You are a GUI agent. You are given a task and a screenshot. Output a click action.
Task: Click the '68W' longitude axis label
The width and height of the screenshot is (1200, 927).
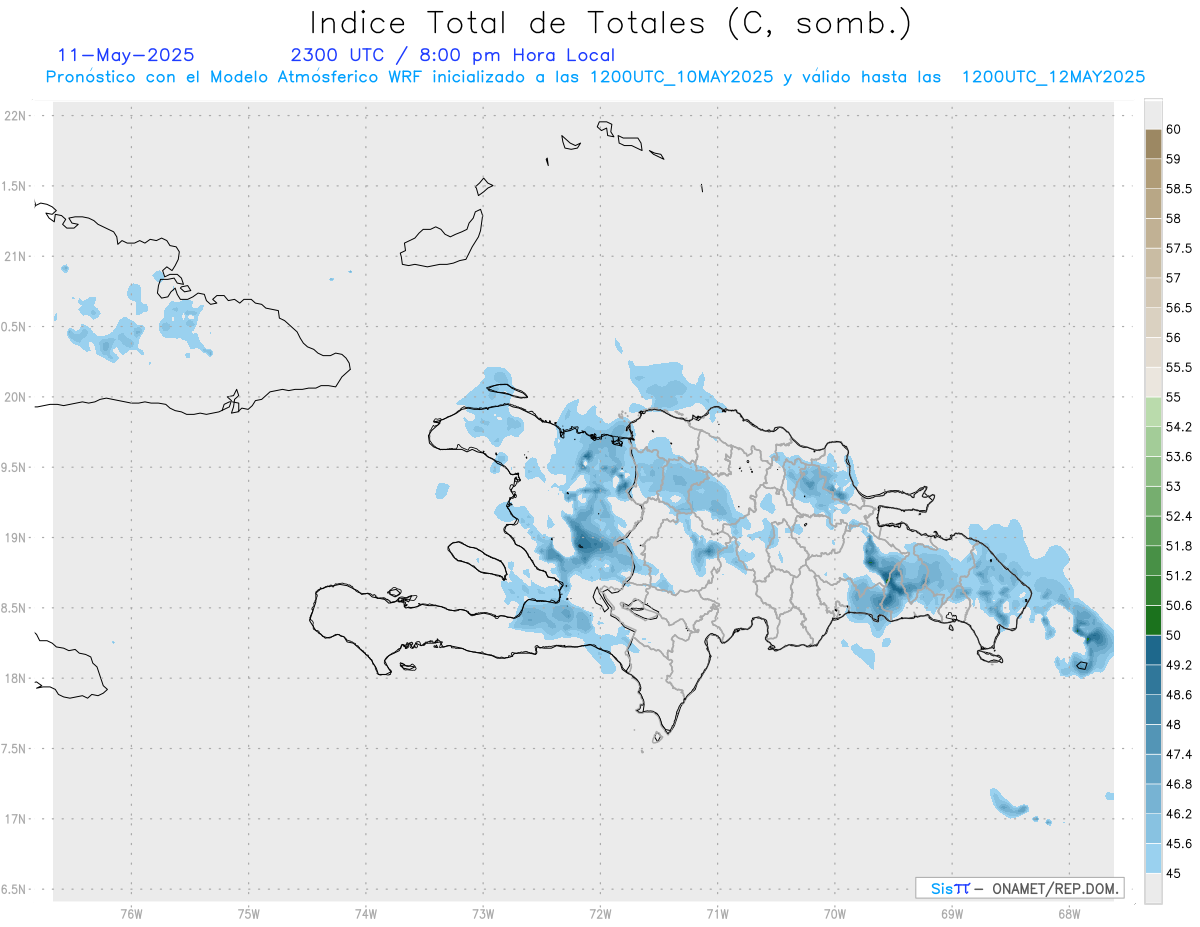pyautogui.click(x=1069, y=913)
